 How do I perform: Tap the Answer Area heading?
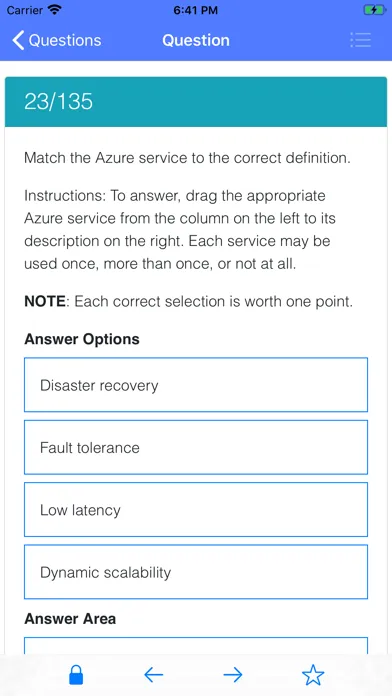click(x=70, y=619)
